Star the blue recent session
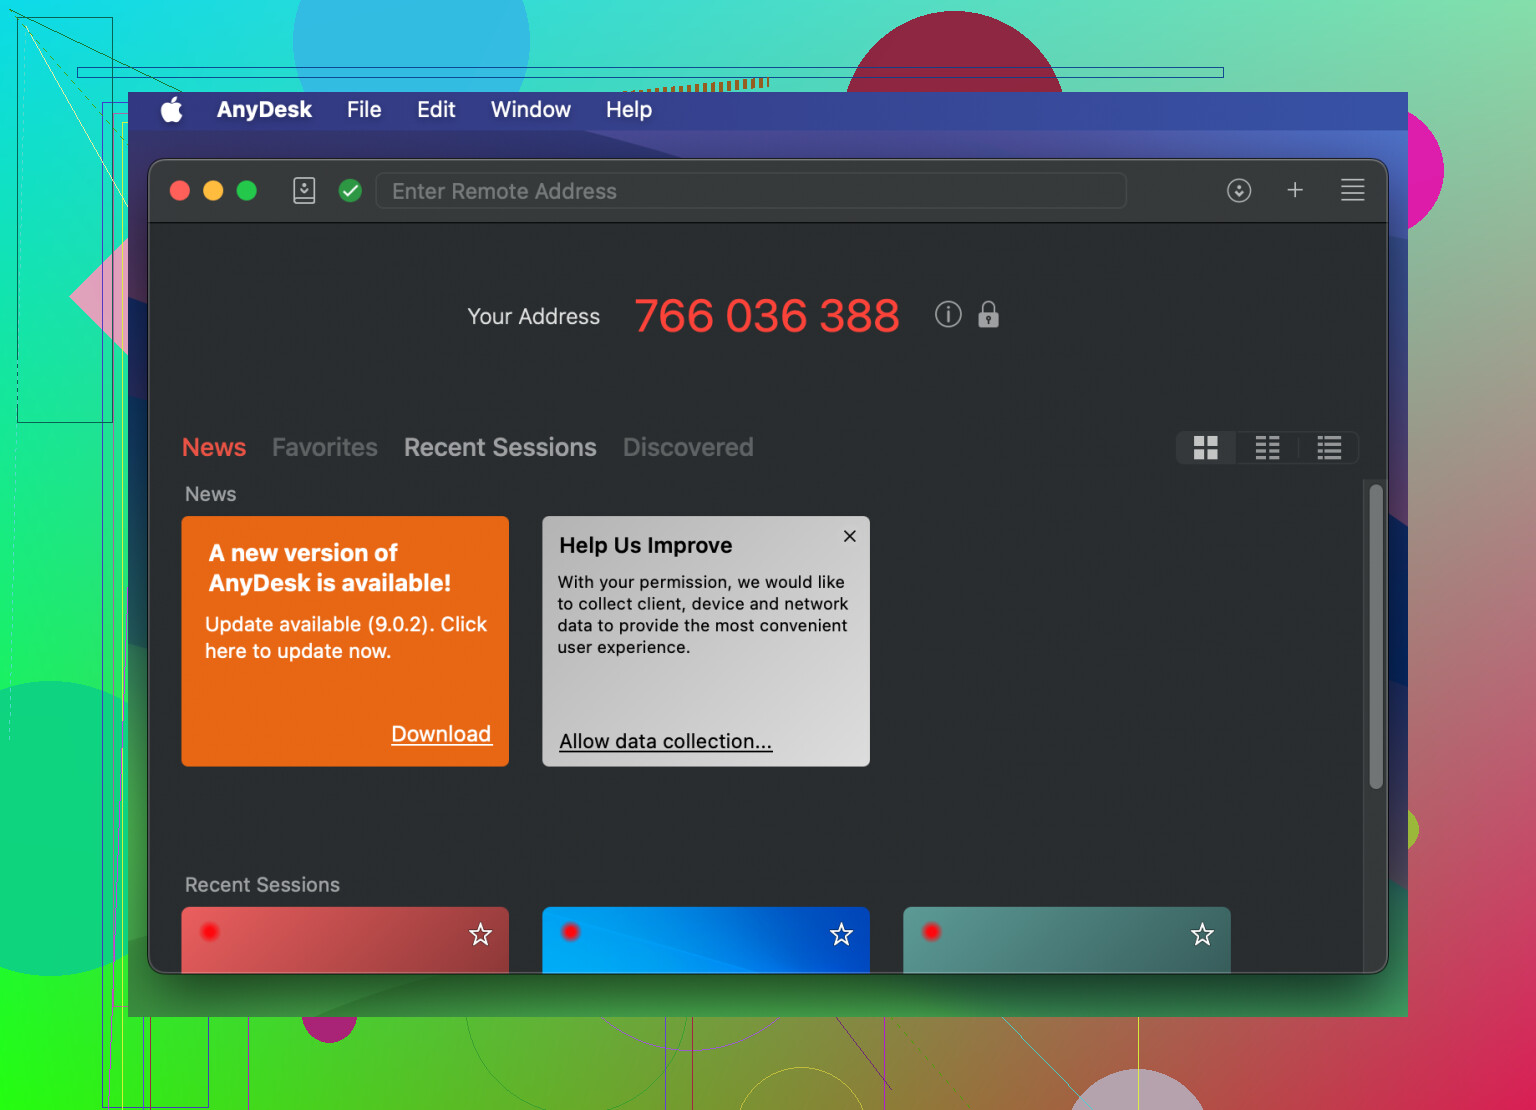The width and height of the screenshot is (1536, 1110). (841, 934)
